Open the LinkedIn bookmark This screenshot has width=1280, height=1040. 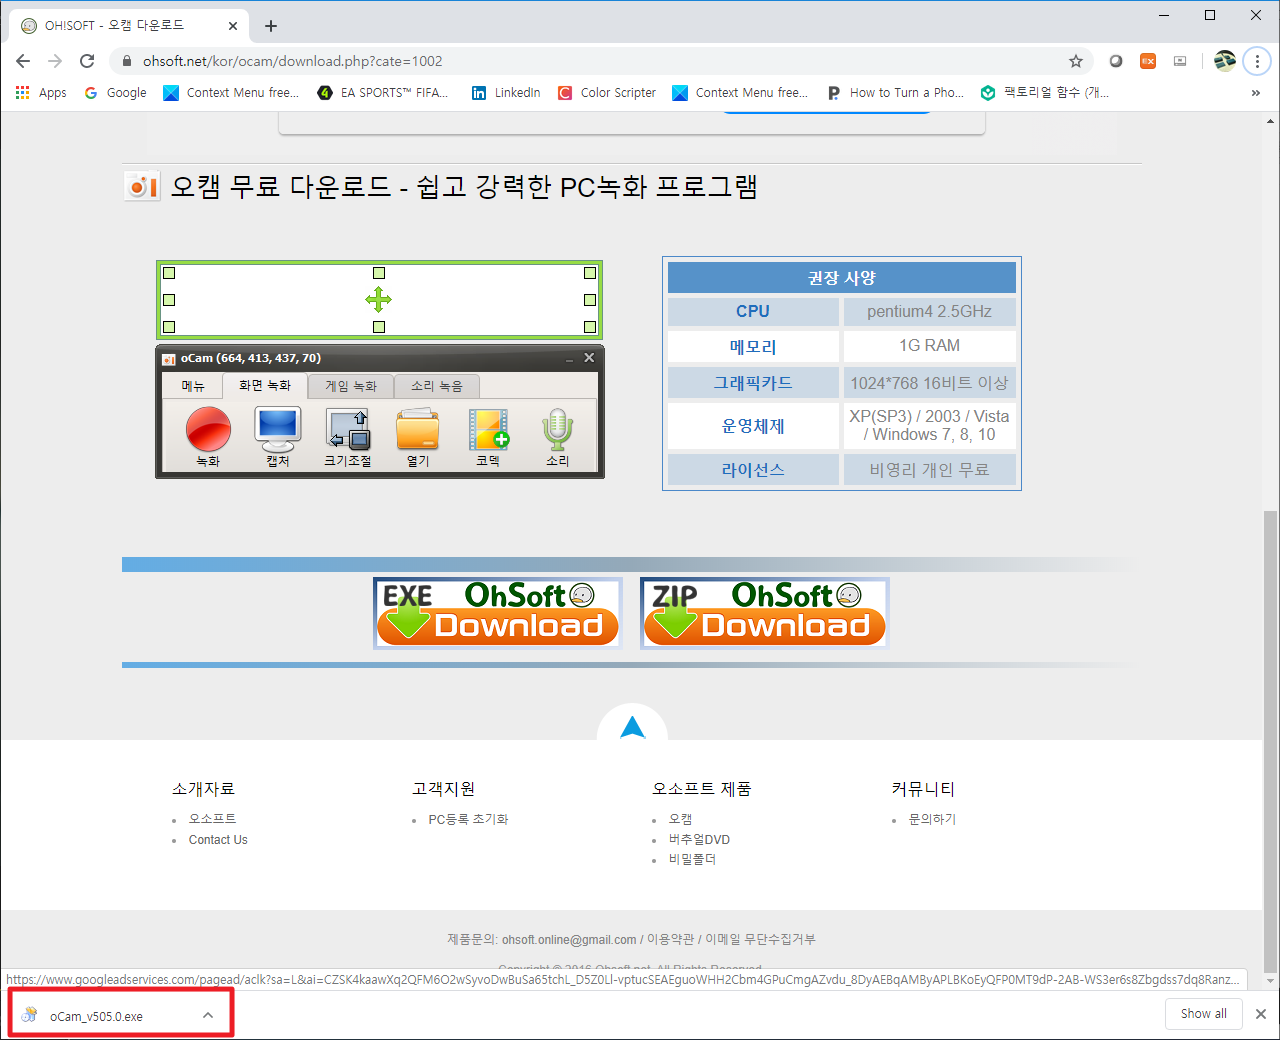point(506,92)
